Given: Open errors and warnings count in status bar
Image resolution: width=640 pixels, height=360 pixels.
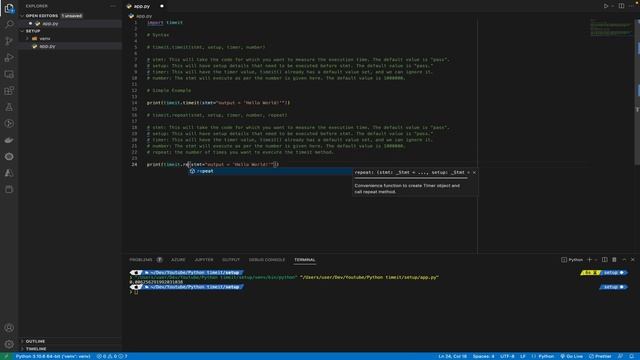Looking at the screenshot, I should 112,356.
